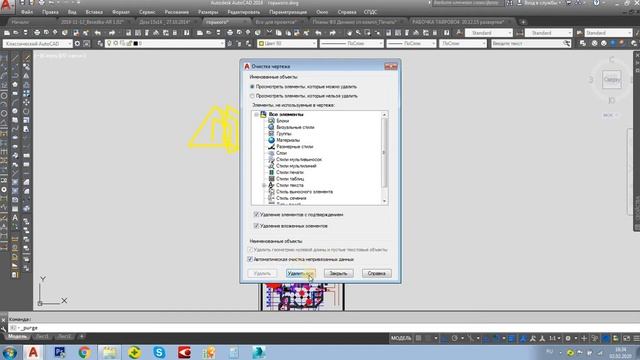Viewport: 640px width, 360px height.
Task: Click the ViewCube top face
Action: coord(611,80)
